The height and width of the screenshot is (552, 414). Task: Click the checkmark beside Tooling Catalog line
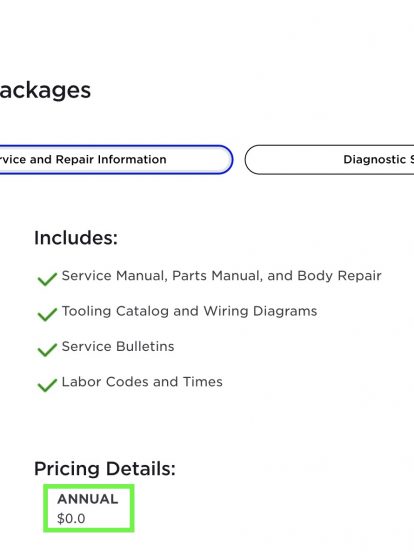click(47, 314)
